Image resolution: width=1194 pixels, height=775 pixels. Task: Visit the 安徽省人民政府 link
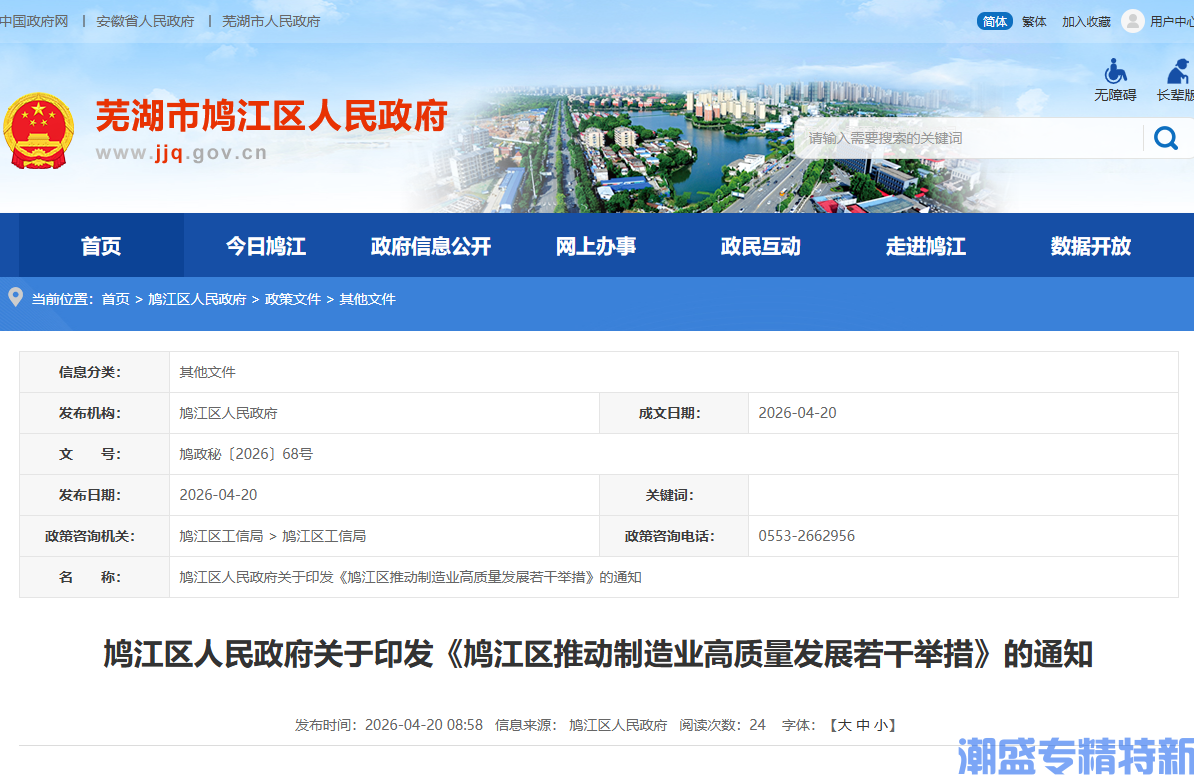[x=145, y=21]
